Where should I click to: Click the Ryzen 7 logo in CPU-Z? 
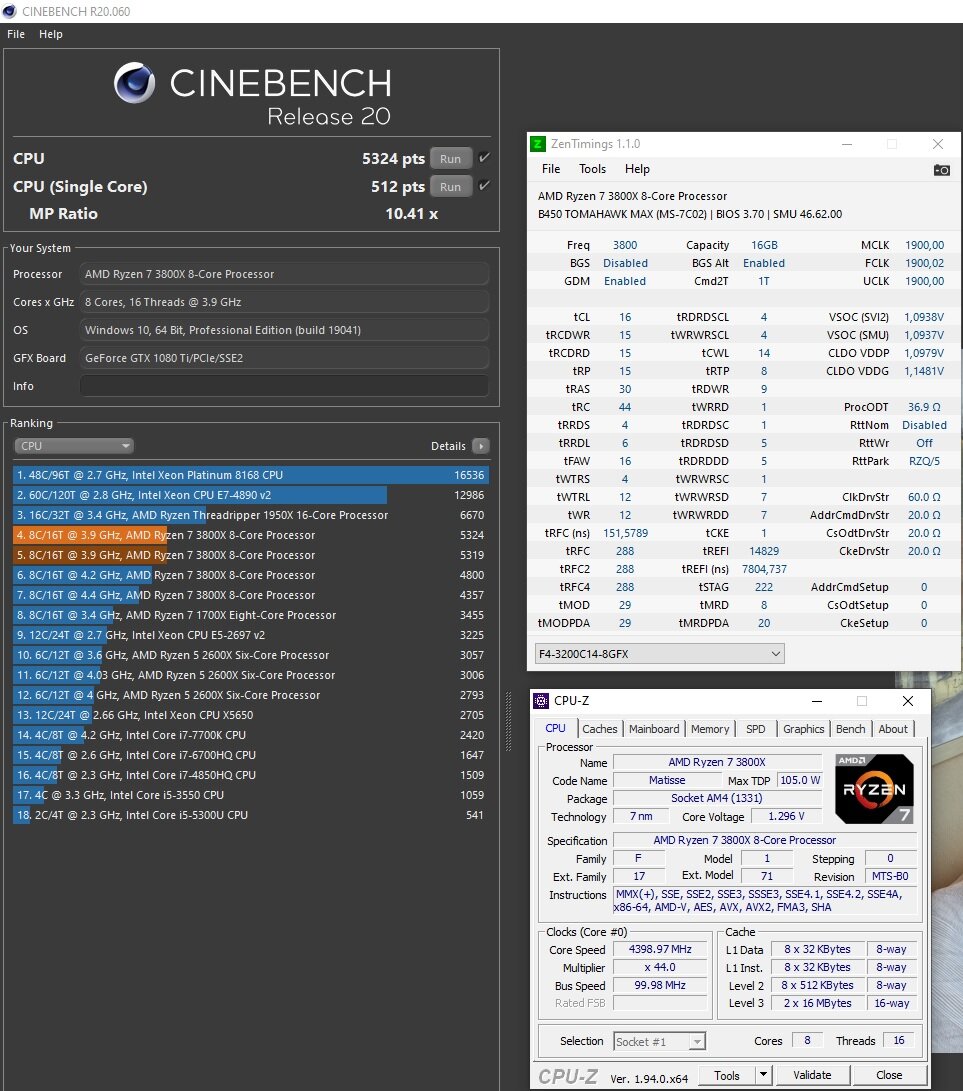pos(874,789)
